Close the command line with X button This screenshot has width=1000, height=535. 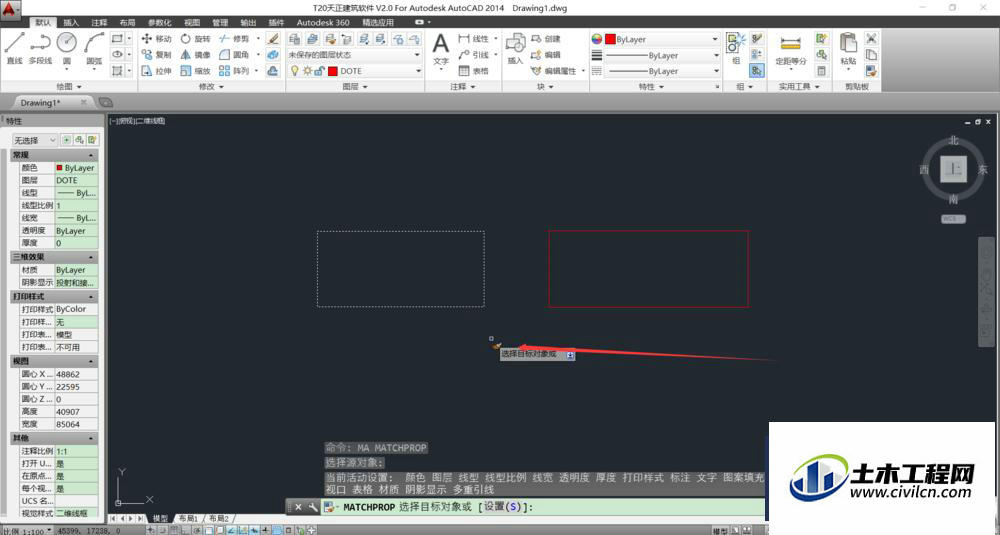coord(298,508)
